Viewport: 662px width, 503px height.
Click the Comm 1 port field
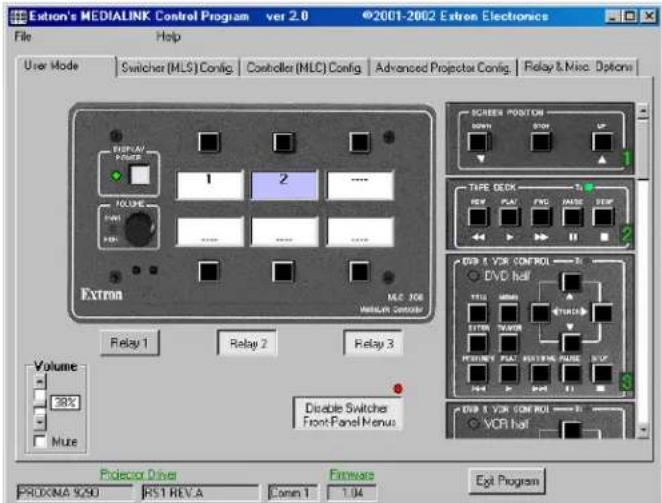coord(292,492)
